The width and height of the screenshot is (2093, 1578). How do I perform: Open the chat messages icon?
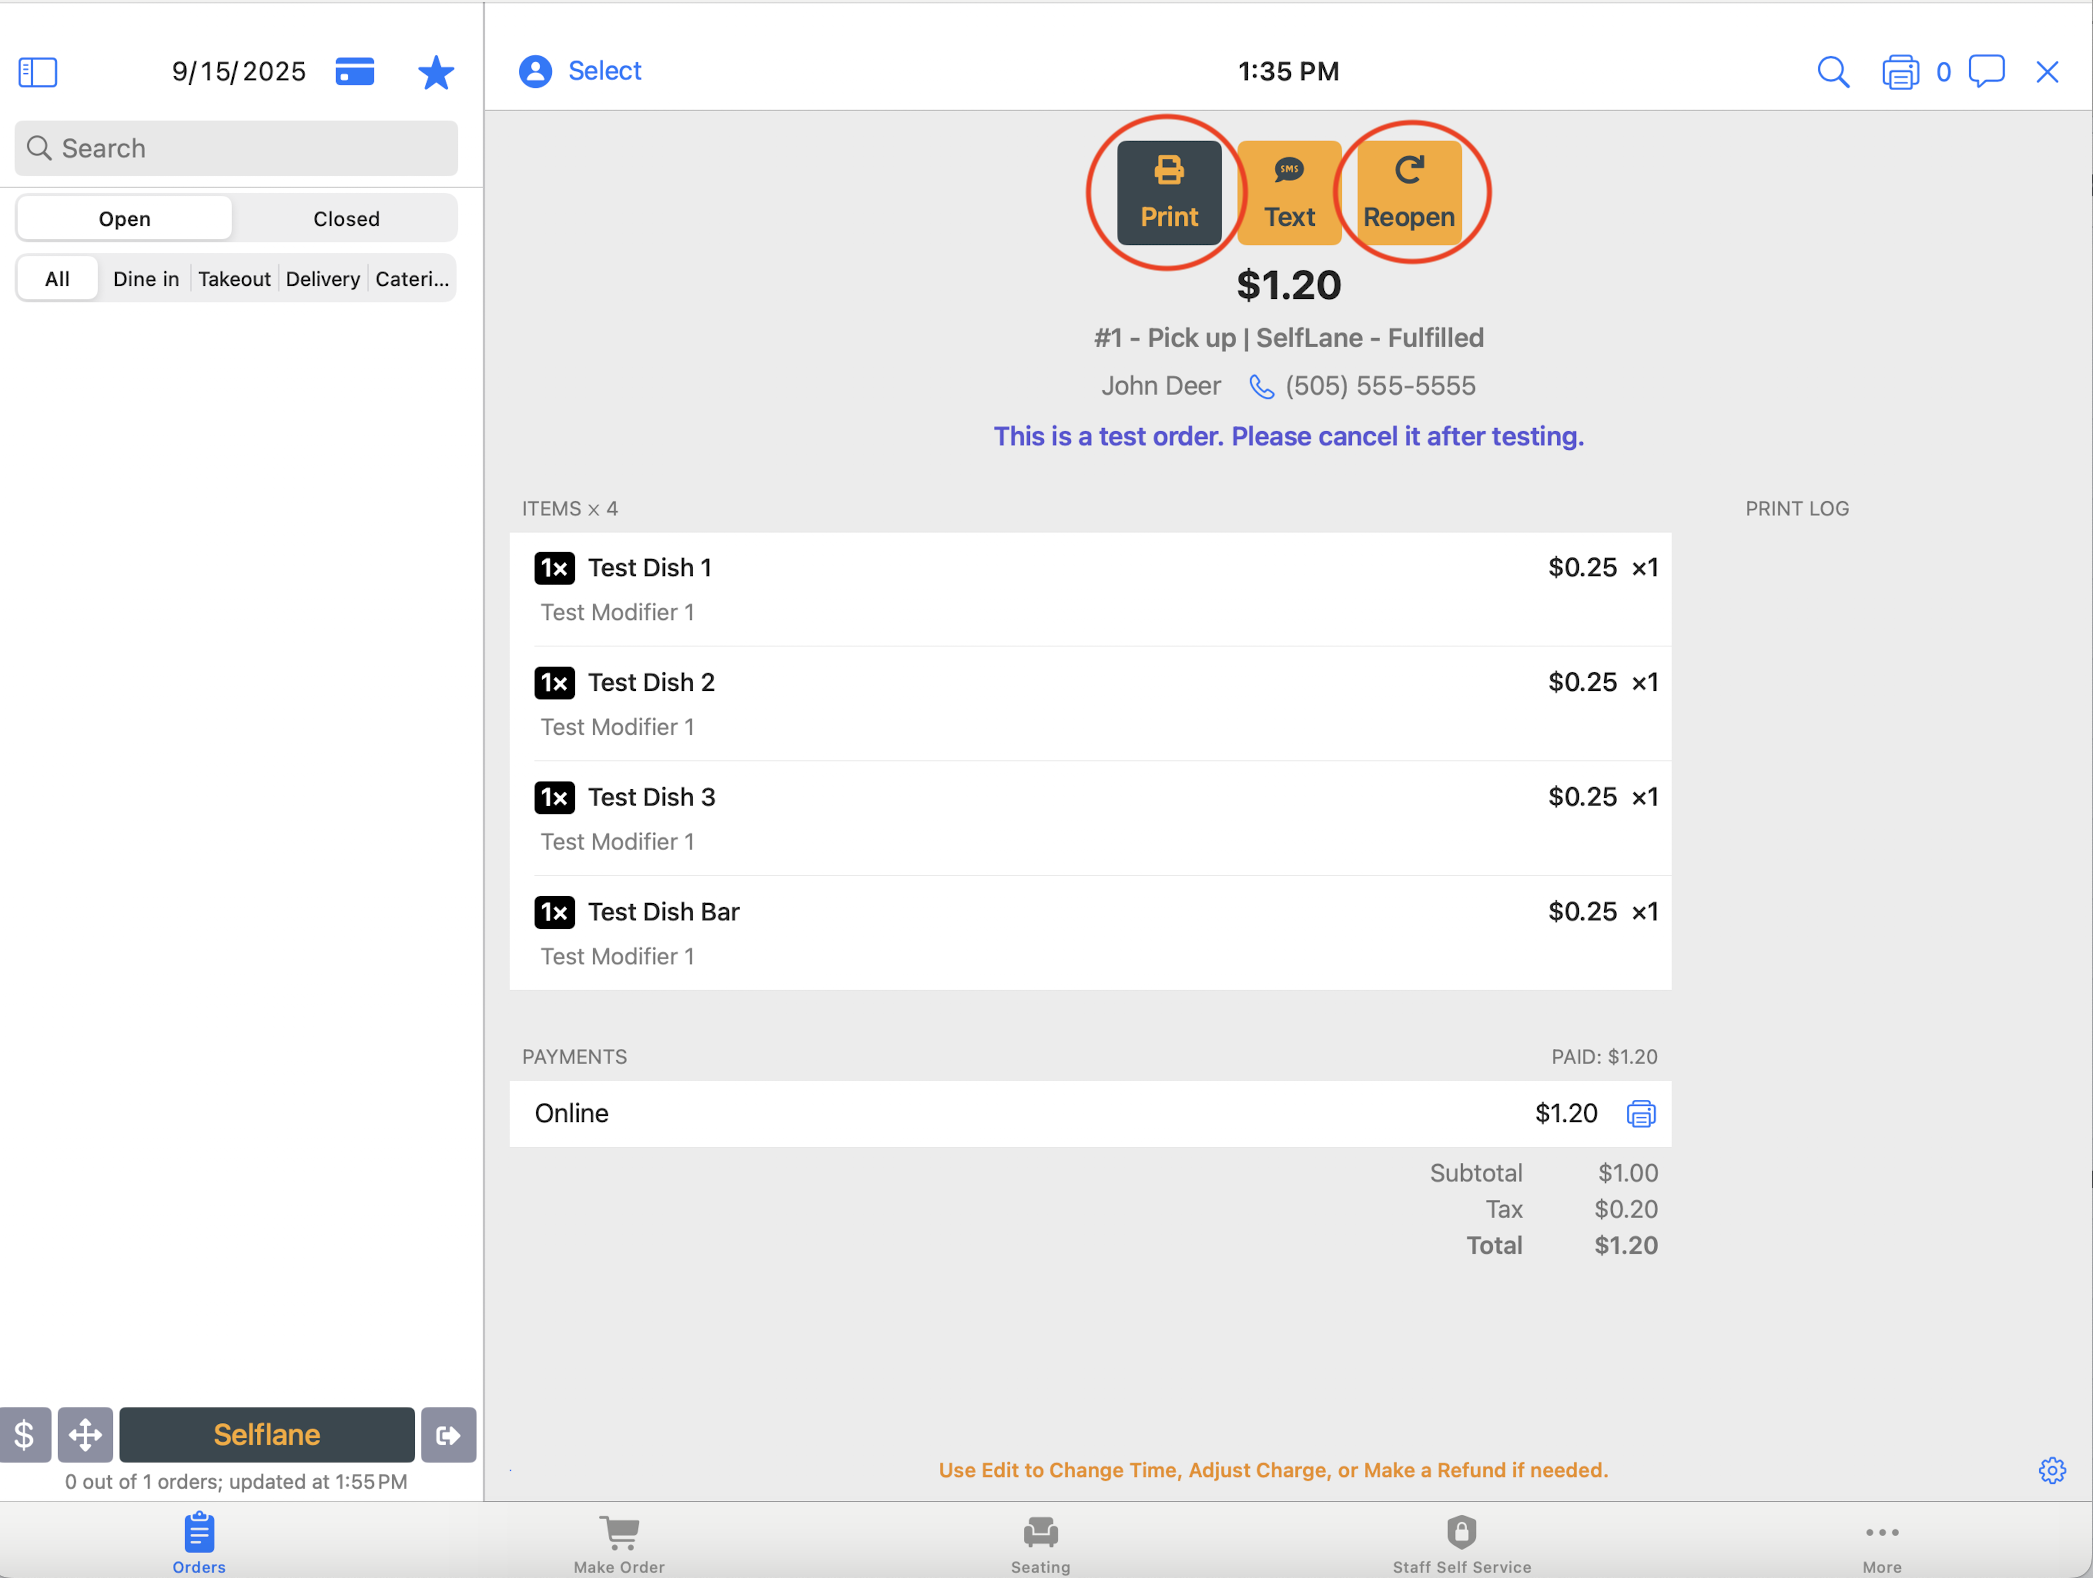coord(1986,72)
